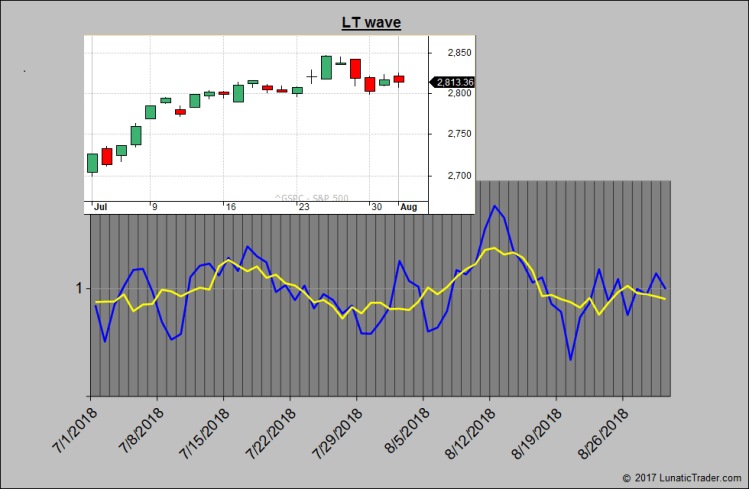Click the 7/29/2018 date axis label

[x=338, y=429]
